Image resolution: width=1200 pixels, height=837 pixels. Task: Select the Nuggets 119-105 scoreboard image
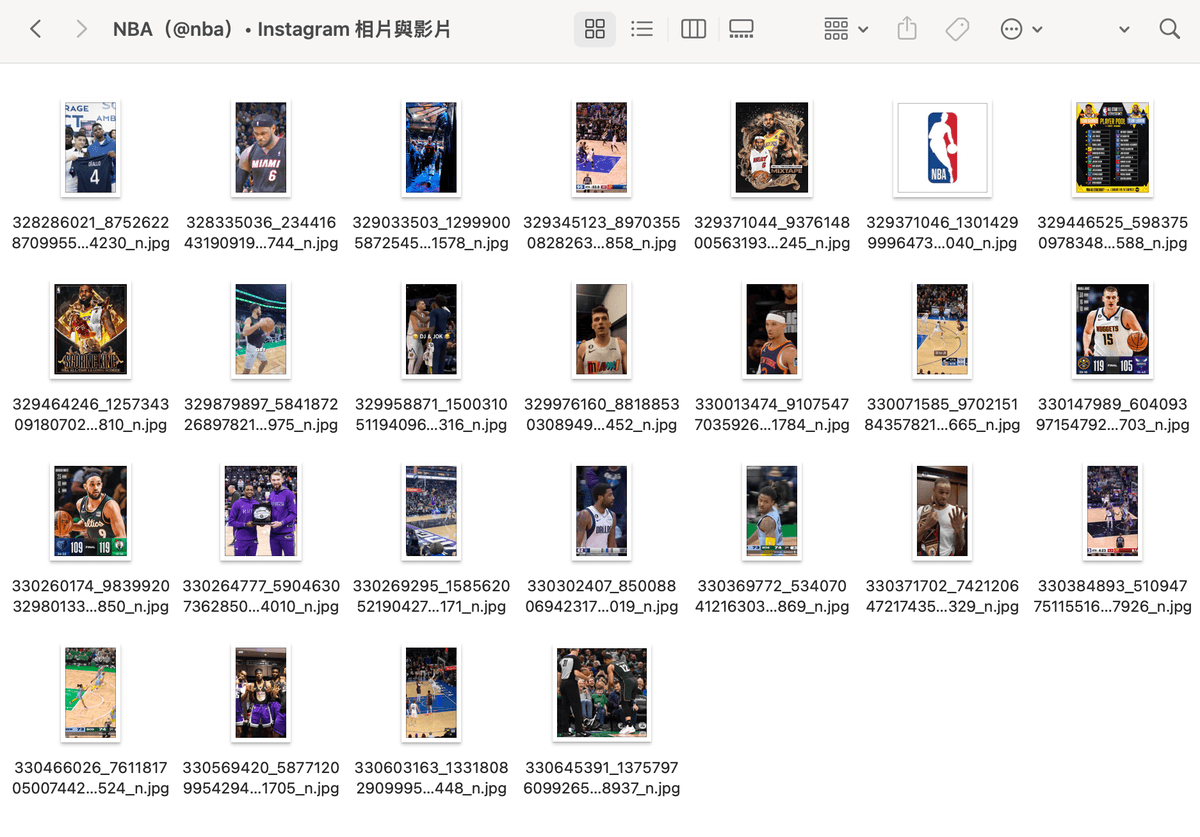1111,330
